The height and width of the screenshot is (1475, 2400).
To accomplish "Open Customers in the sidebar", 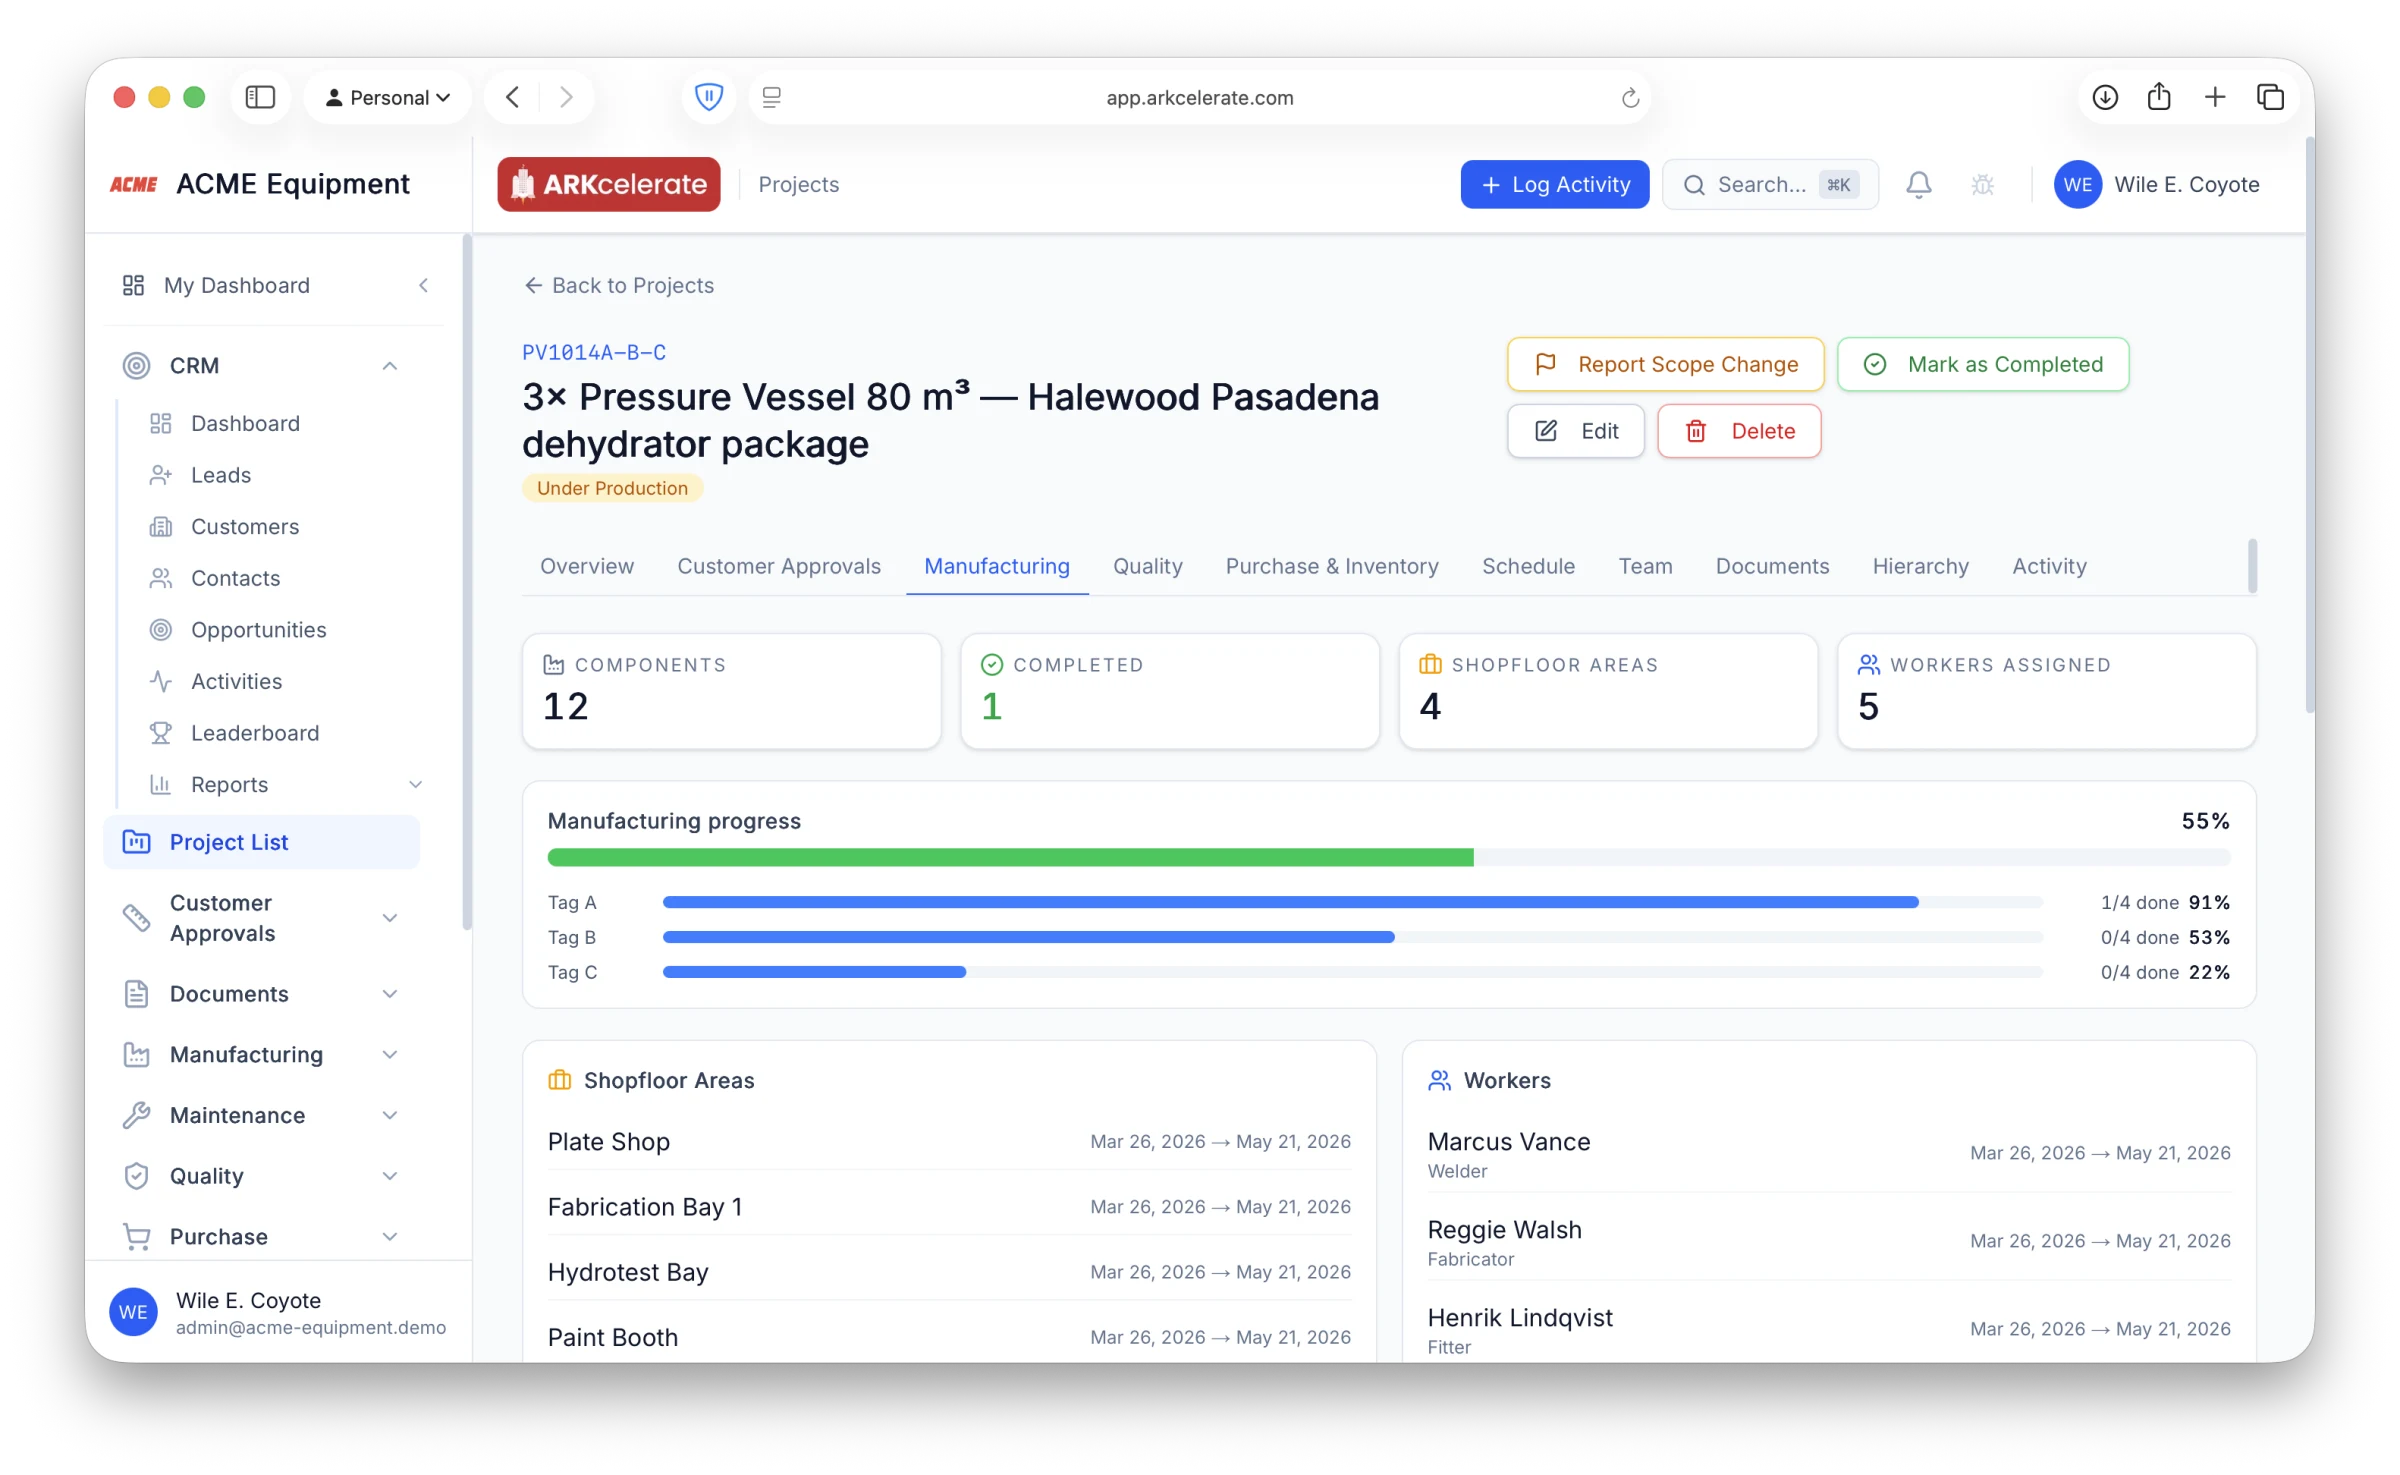I will pyautogui.click(x=245, y=526).
